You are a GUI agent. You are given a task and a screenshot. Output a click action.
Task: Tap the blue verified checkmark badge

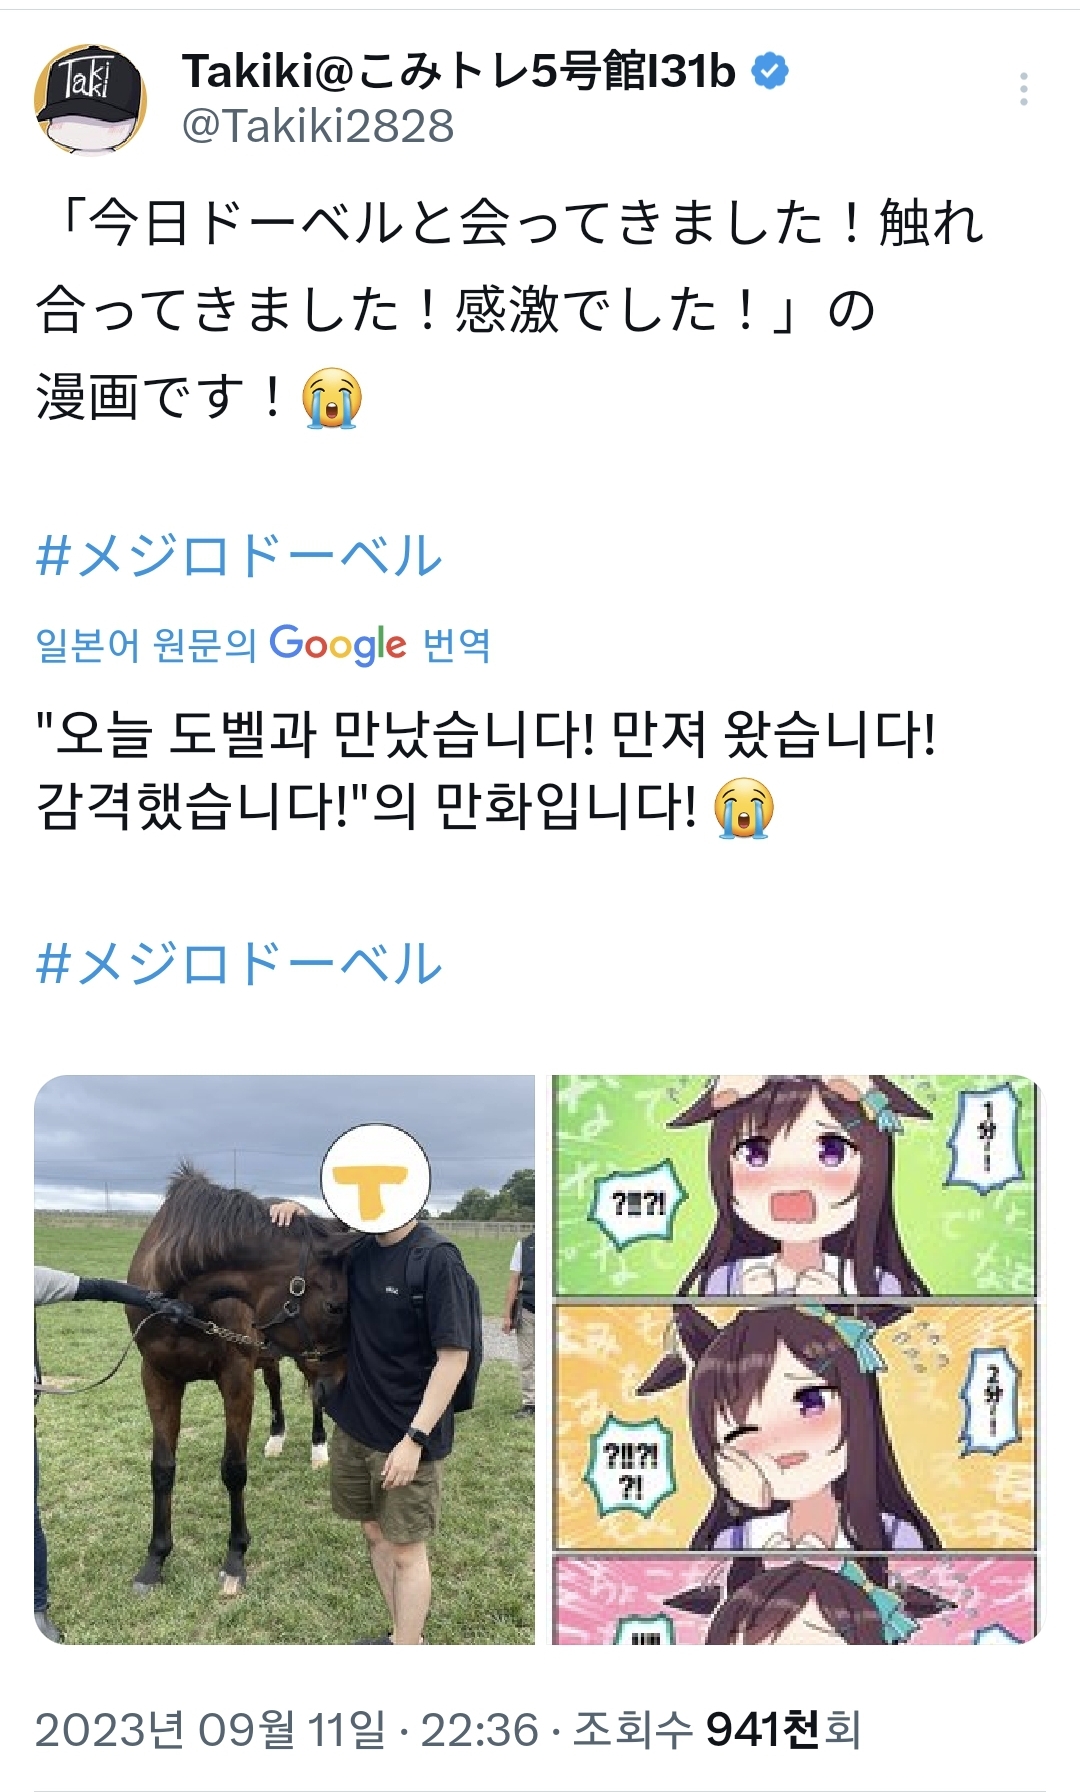770,71
